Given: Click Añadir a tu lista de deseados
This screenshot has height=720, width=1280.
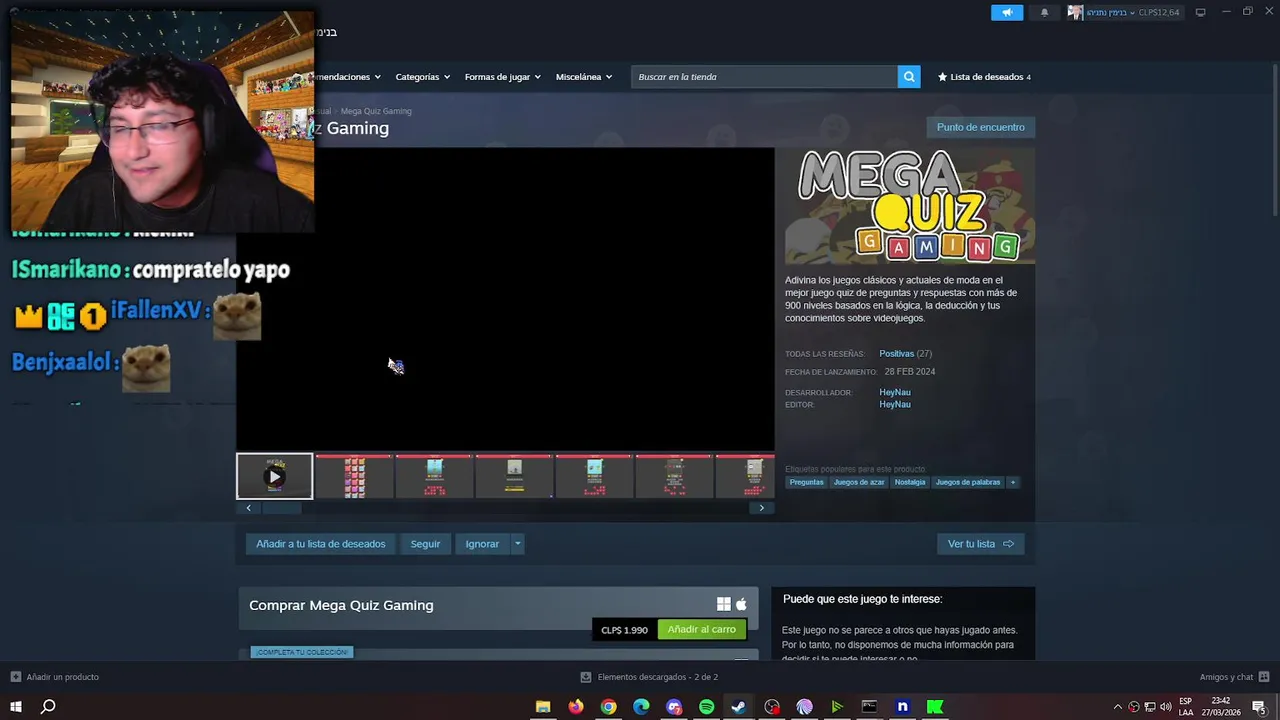Looking at the screenshot, I should pos(320,544).
